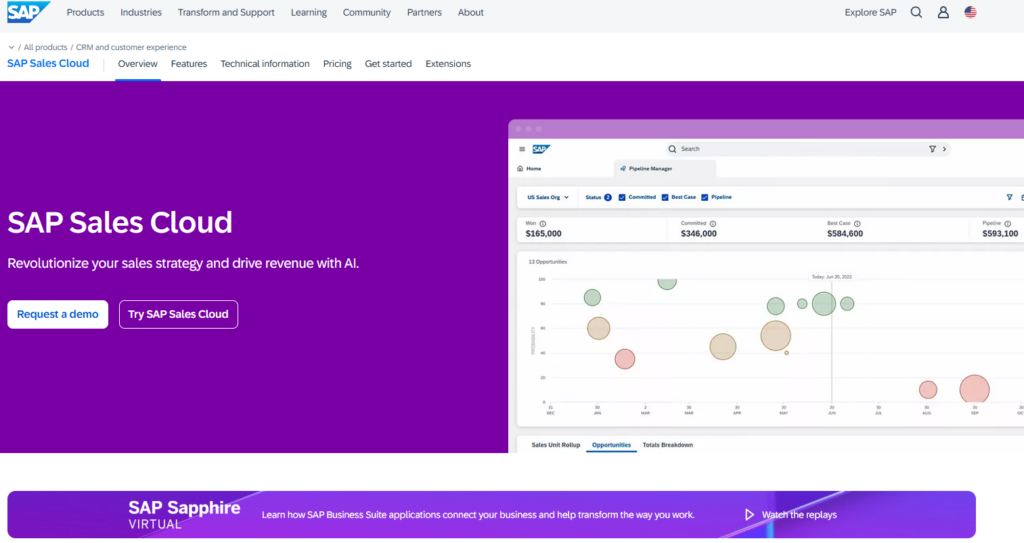This screenshot has height=543, width=1024.
Task: Click the Watch the replays link
Action: (799, 515)
